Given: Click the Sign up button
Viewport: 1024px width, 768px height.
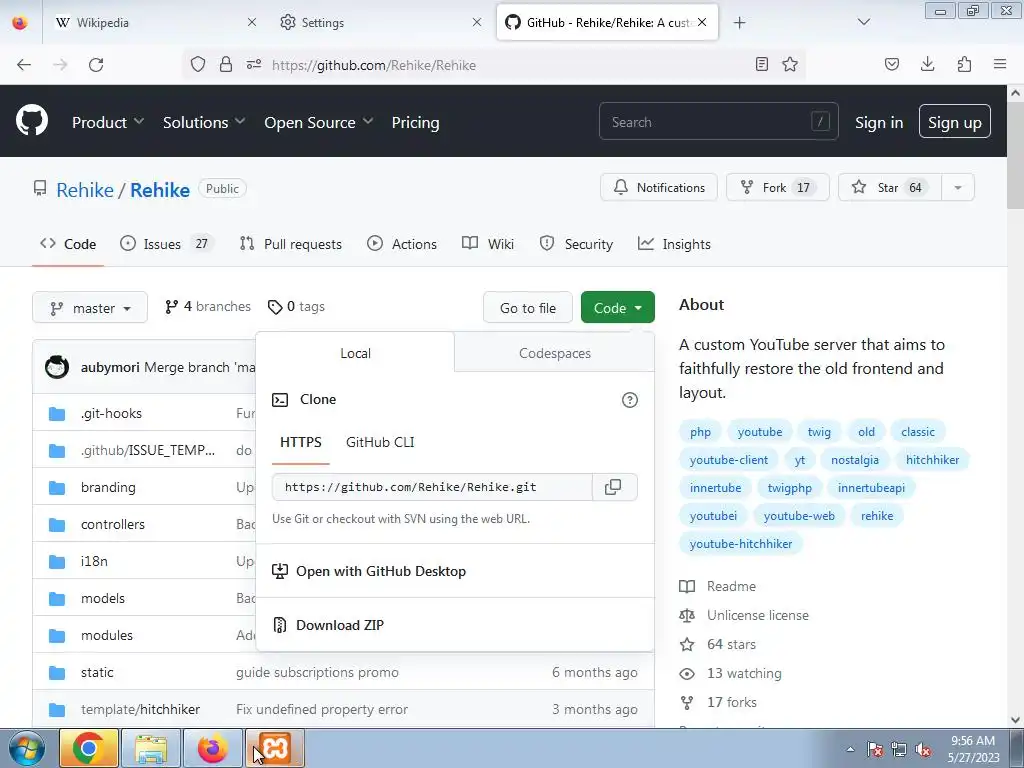Looking at the screenshot, I should pos(954,122).
